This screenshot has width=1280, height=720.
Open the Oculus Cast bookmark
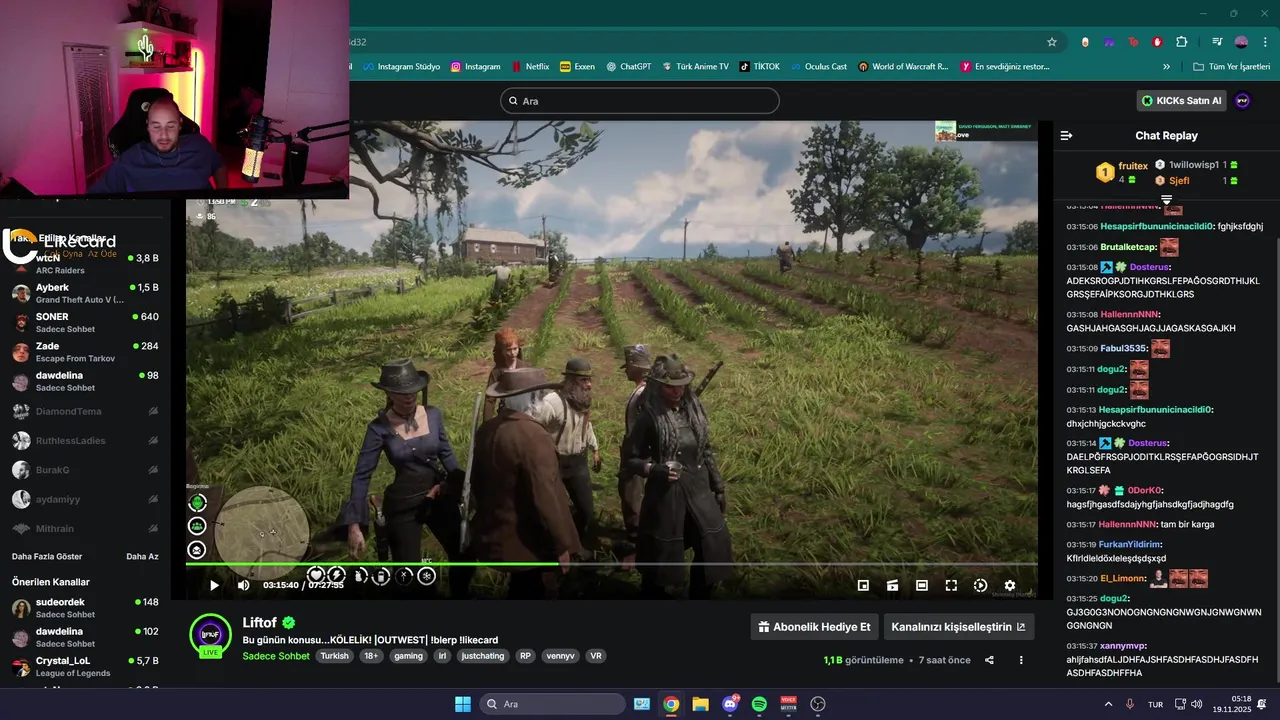point(818,67)
